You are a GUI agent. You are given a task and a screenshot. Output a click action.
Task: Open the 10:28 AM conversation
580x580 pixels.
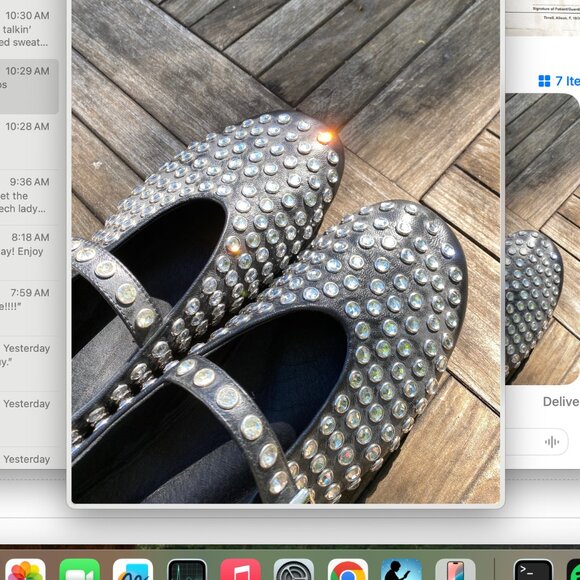click(29, 142)
